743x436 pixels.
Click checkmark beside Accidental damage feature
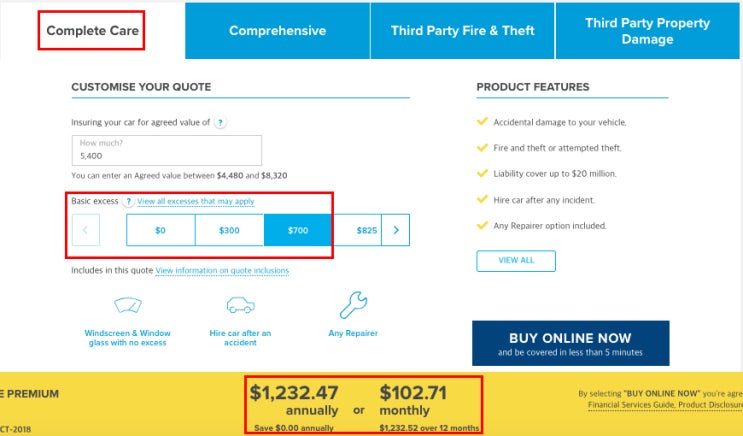click(482, 122)
